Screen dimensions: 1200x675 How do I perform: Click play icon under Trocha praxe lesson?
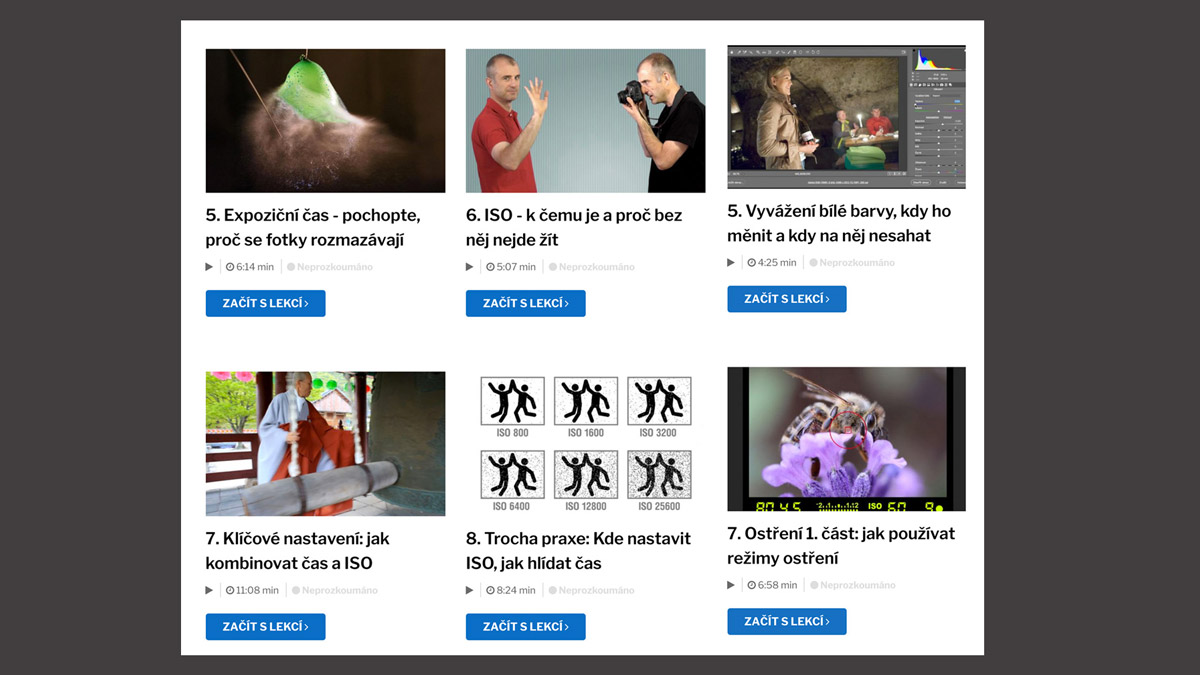[x=470, y=590]
